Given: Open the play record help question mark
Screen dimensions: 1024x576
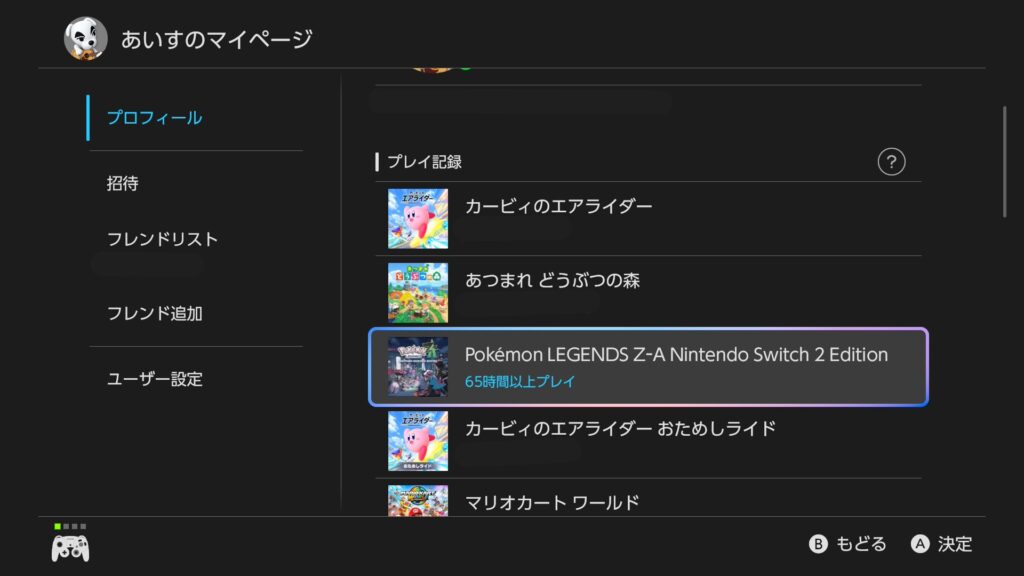Looking at the screenshot, I should 890,162.
